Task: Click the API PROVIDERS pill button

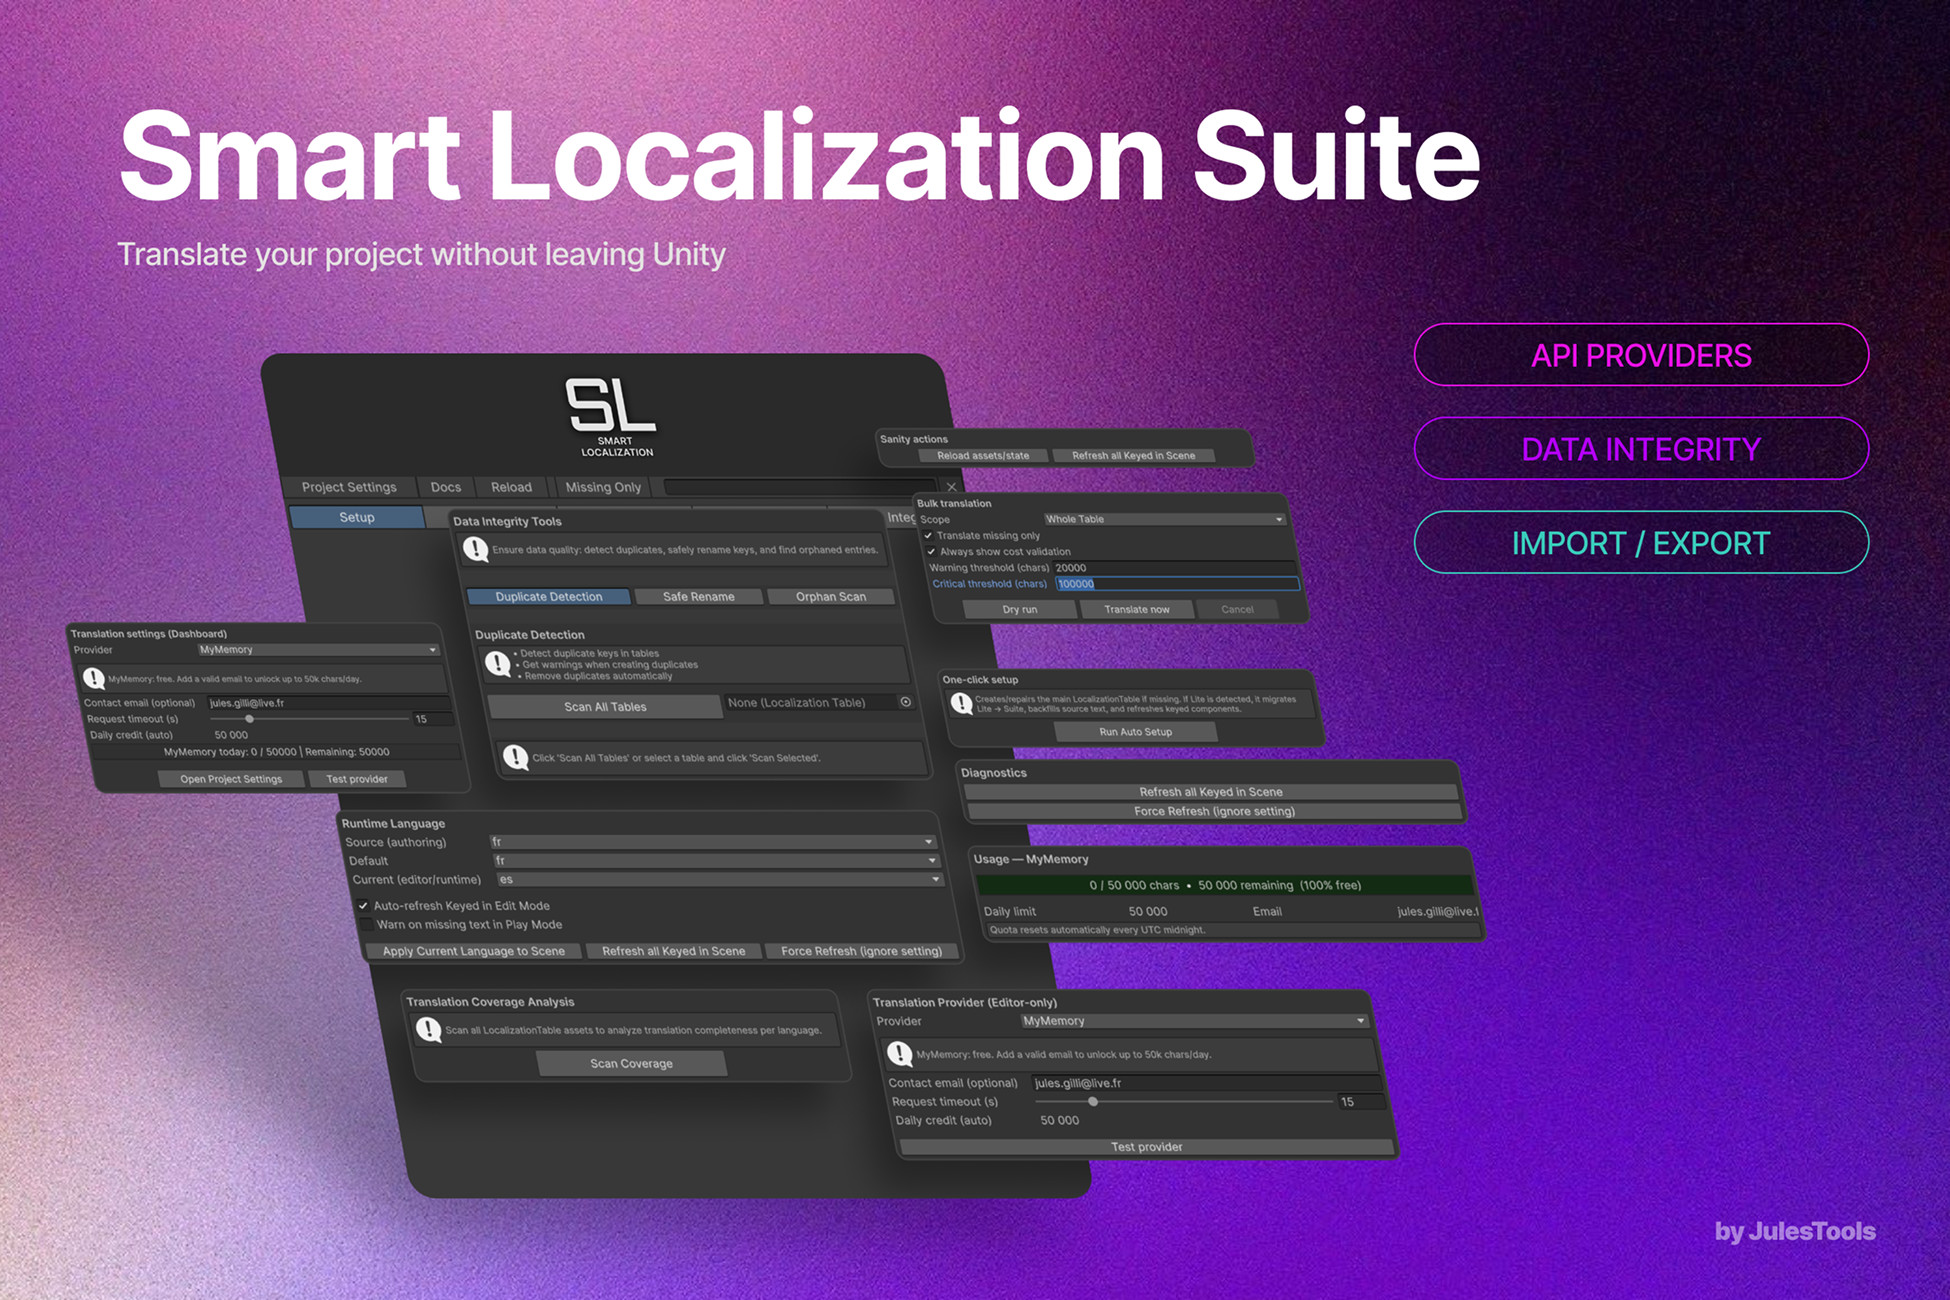Action: pos(1641,355)
